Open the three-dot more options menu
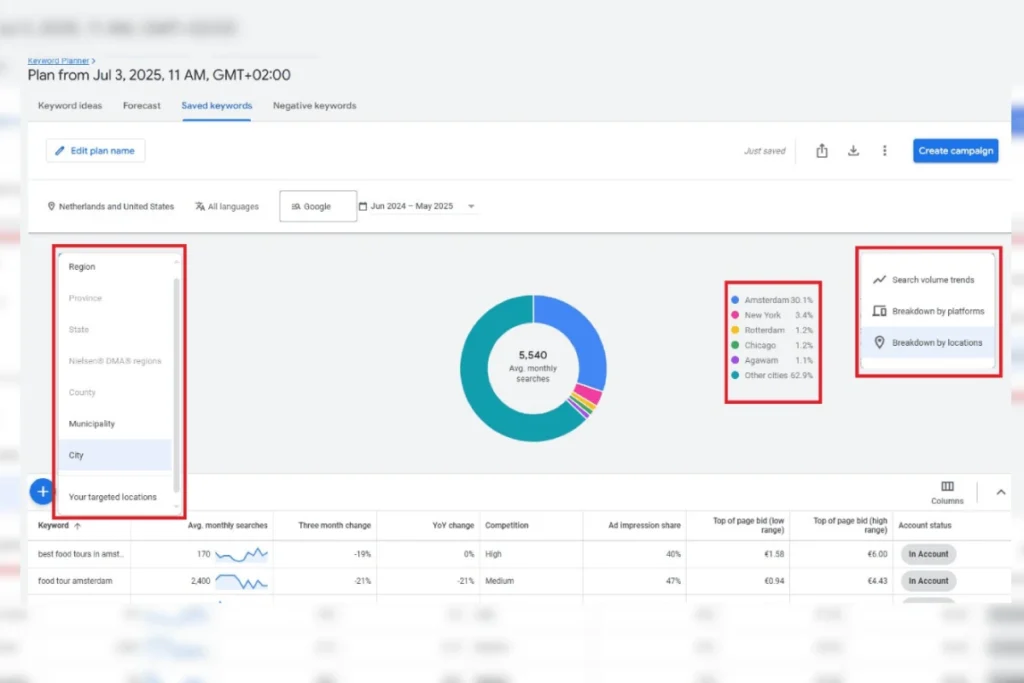The height and width of the screenshot is (683, 1024). [884, 151]
